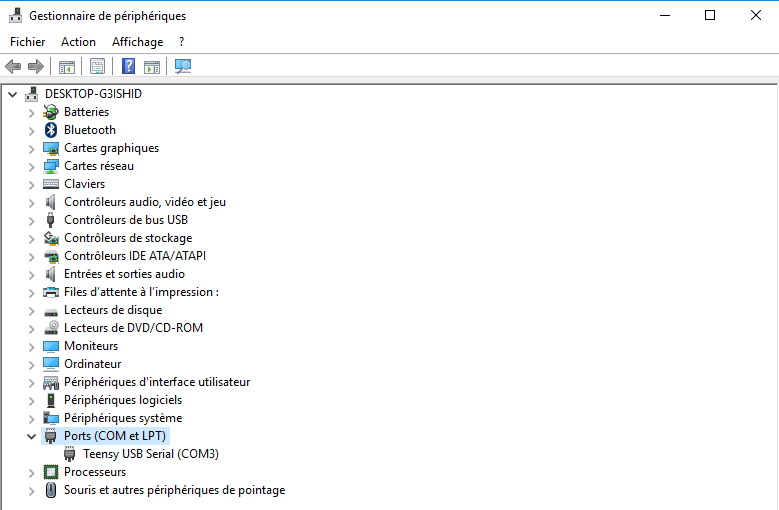Click the Device Manager title bar icon

15,15
